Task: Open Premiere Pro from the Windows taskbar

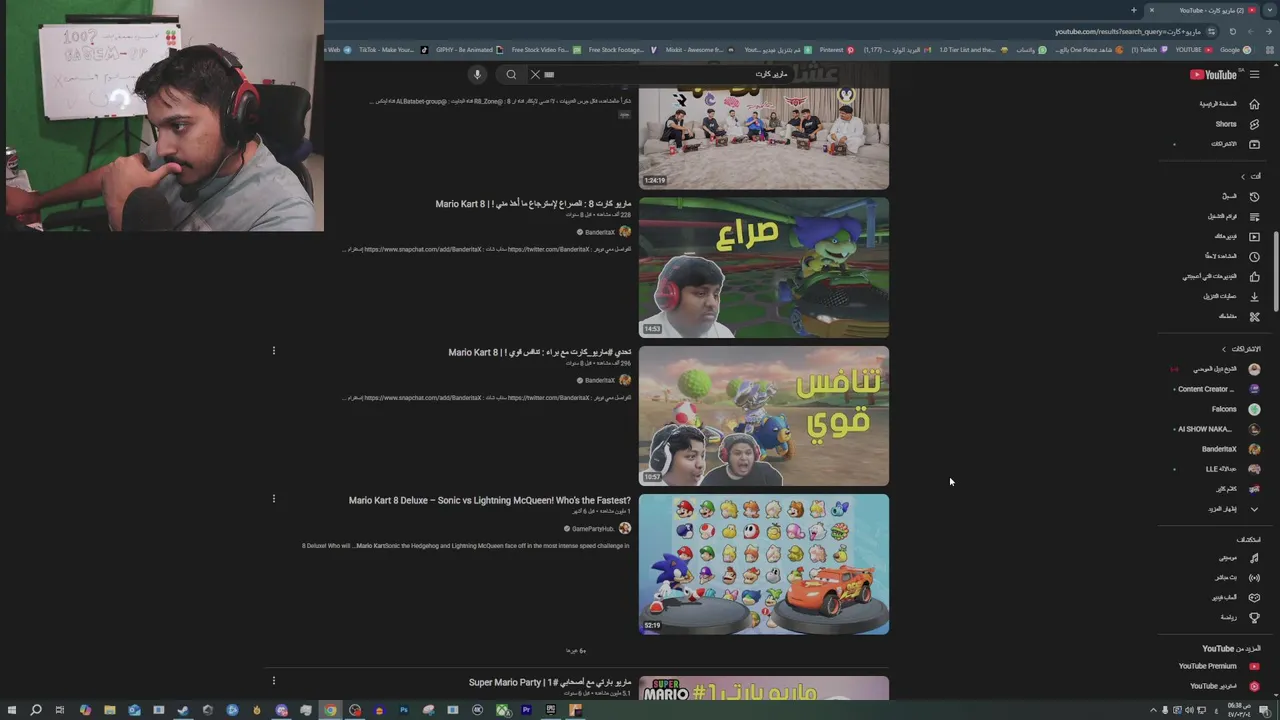Action: click(x=526, y=710)
